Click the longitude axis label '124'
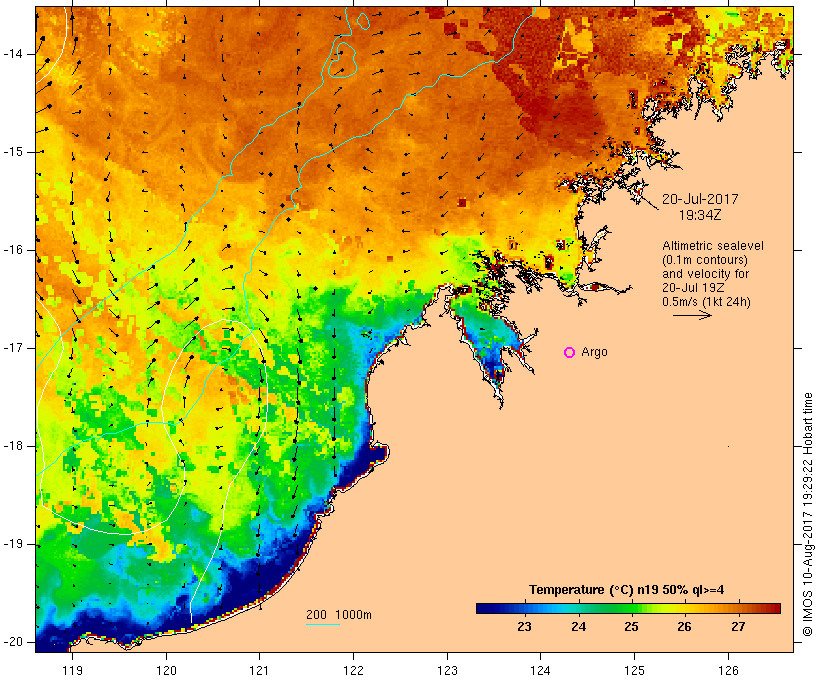Image resolution: width=820 pixels, height=680 pixels. 541,671
